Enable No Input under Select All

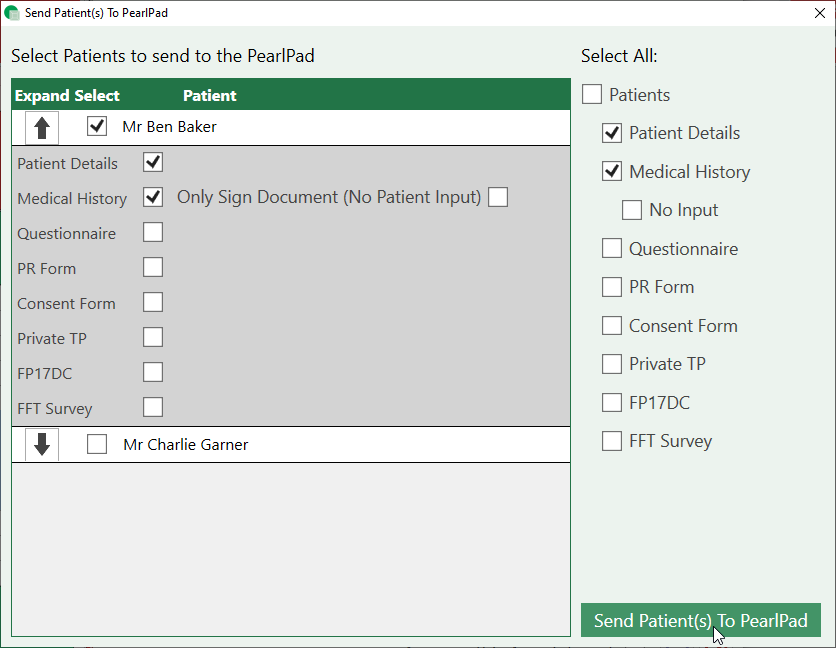632,210
